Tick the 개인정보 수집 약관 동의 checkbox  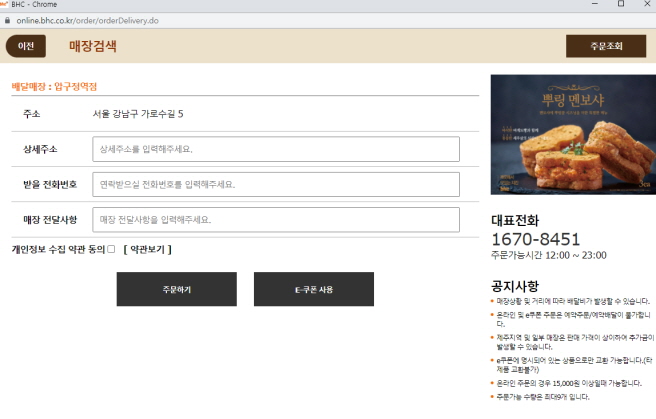(x=111, y=249)
